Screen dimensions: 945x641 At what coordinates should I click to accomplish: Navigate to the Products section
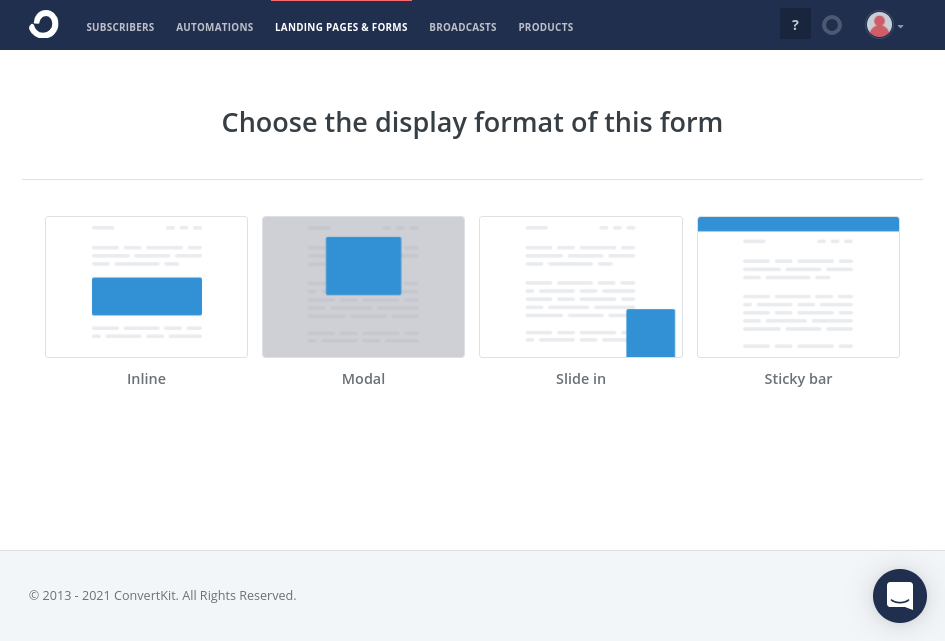pos(545,27)
